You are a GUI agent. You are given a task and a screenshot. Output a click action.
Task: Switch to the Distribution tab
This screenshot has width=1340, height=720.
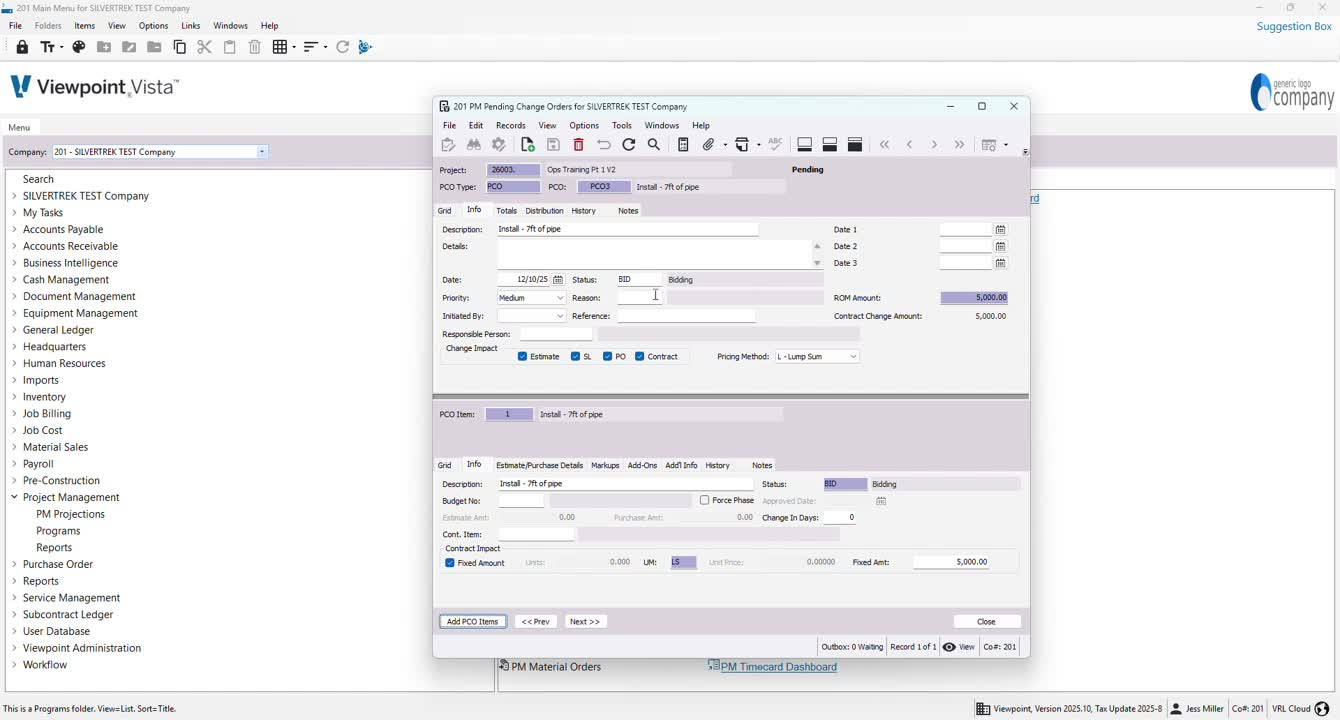[x=544, y=211]
